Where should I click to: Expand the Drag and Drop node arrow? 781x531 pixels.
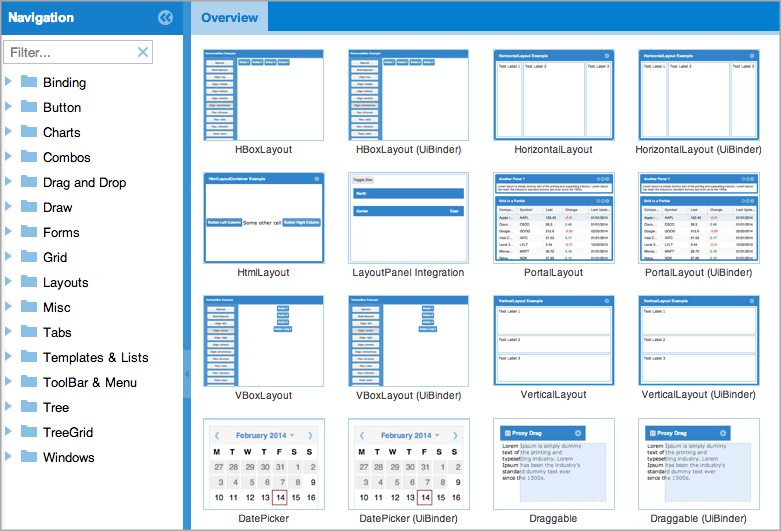(x=8, y=181)
